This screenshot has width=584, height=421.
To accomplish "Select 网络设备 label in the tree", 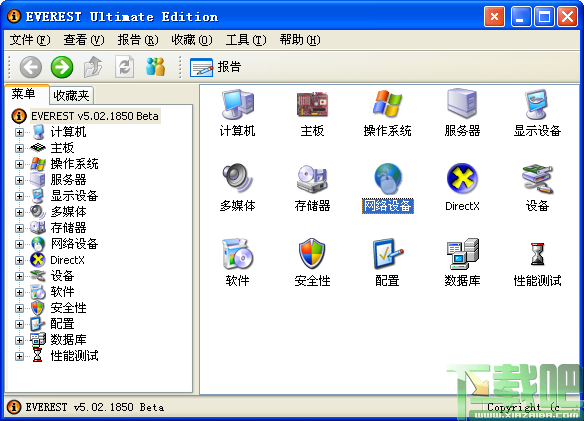I will (x=74, y=244).
